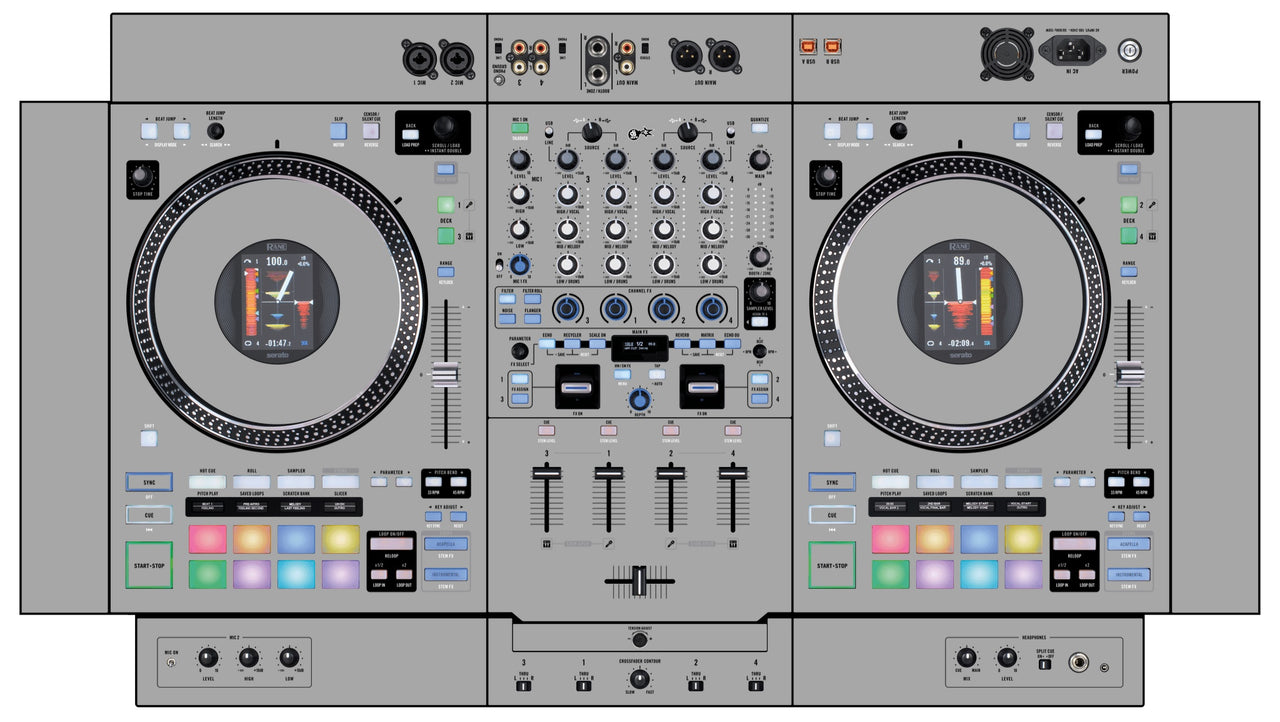Click the MIC 2 LEVEL knob on front panel
1280x722 pixels.
[208, 658]
